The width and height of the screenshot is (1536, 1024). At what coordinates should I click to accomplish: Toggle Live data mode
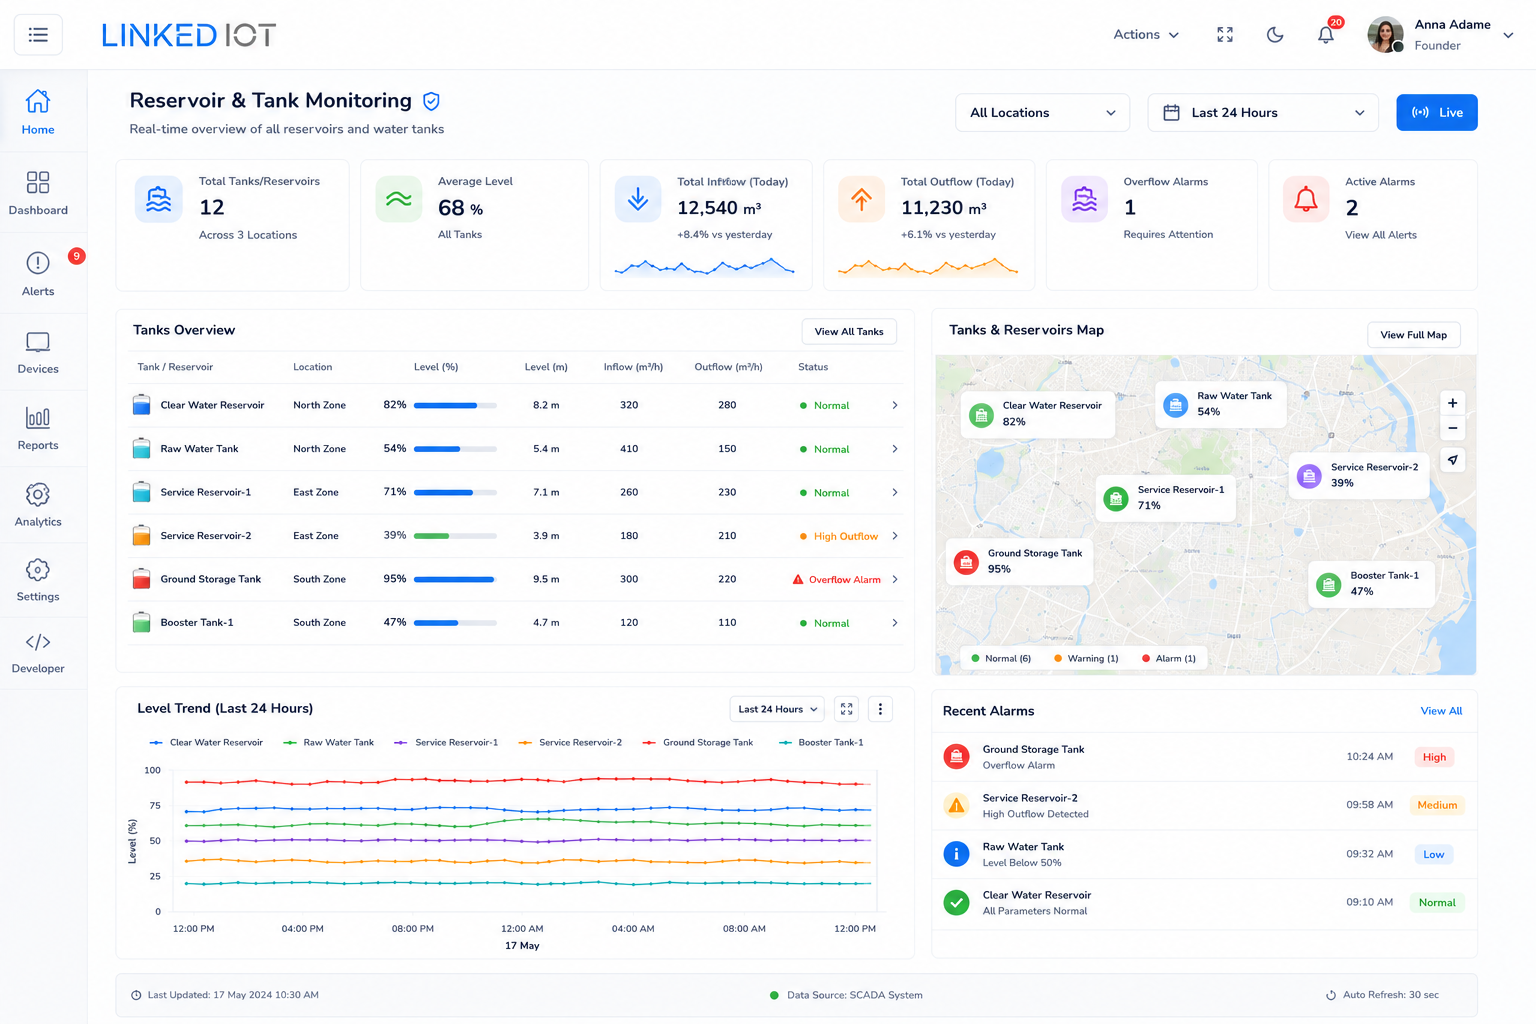1437,113
